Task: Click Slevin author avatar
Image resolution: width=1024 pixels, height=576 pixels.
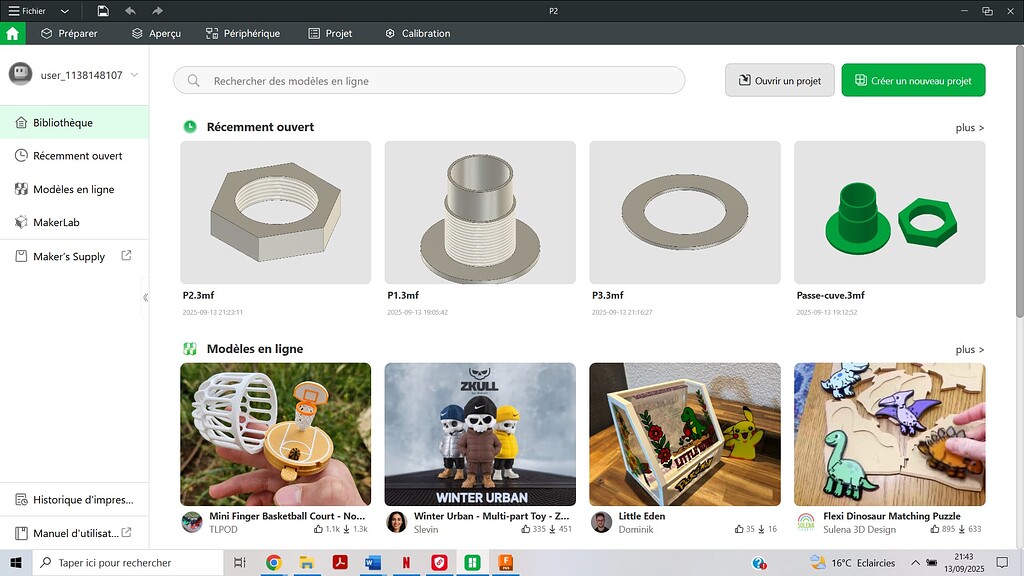Action: tap(396, 522)
